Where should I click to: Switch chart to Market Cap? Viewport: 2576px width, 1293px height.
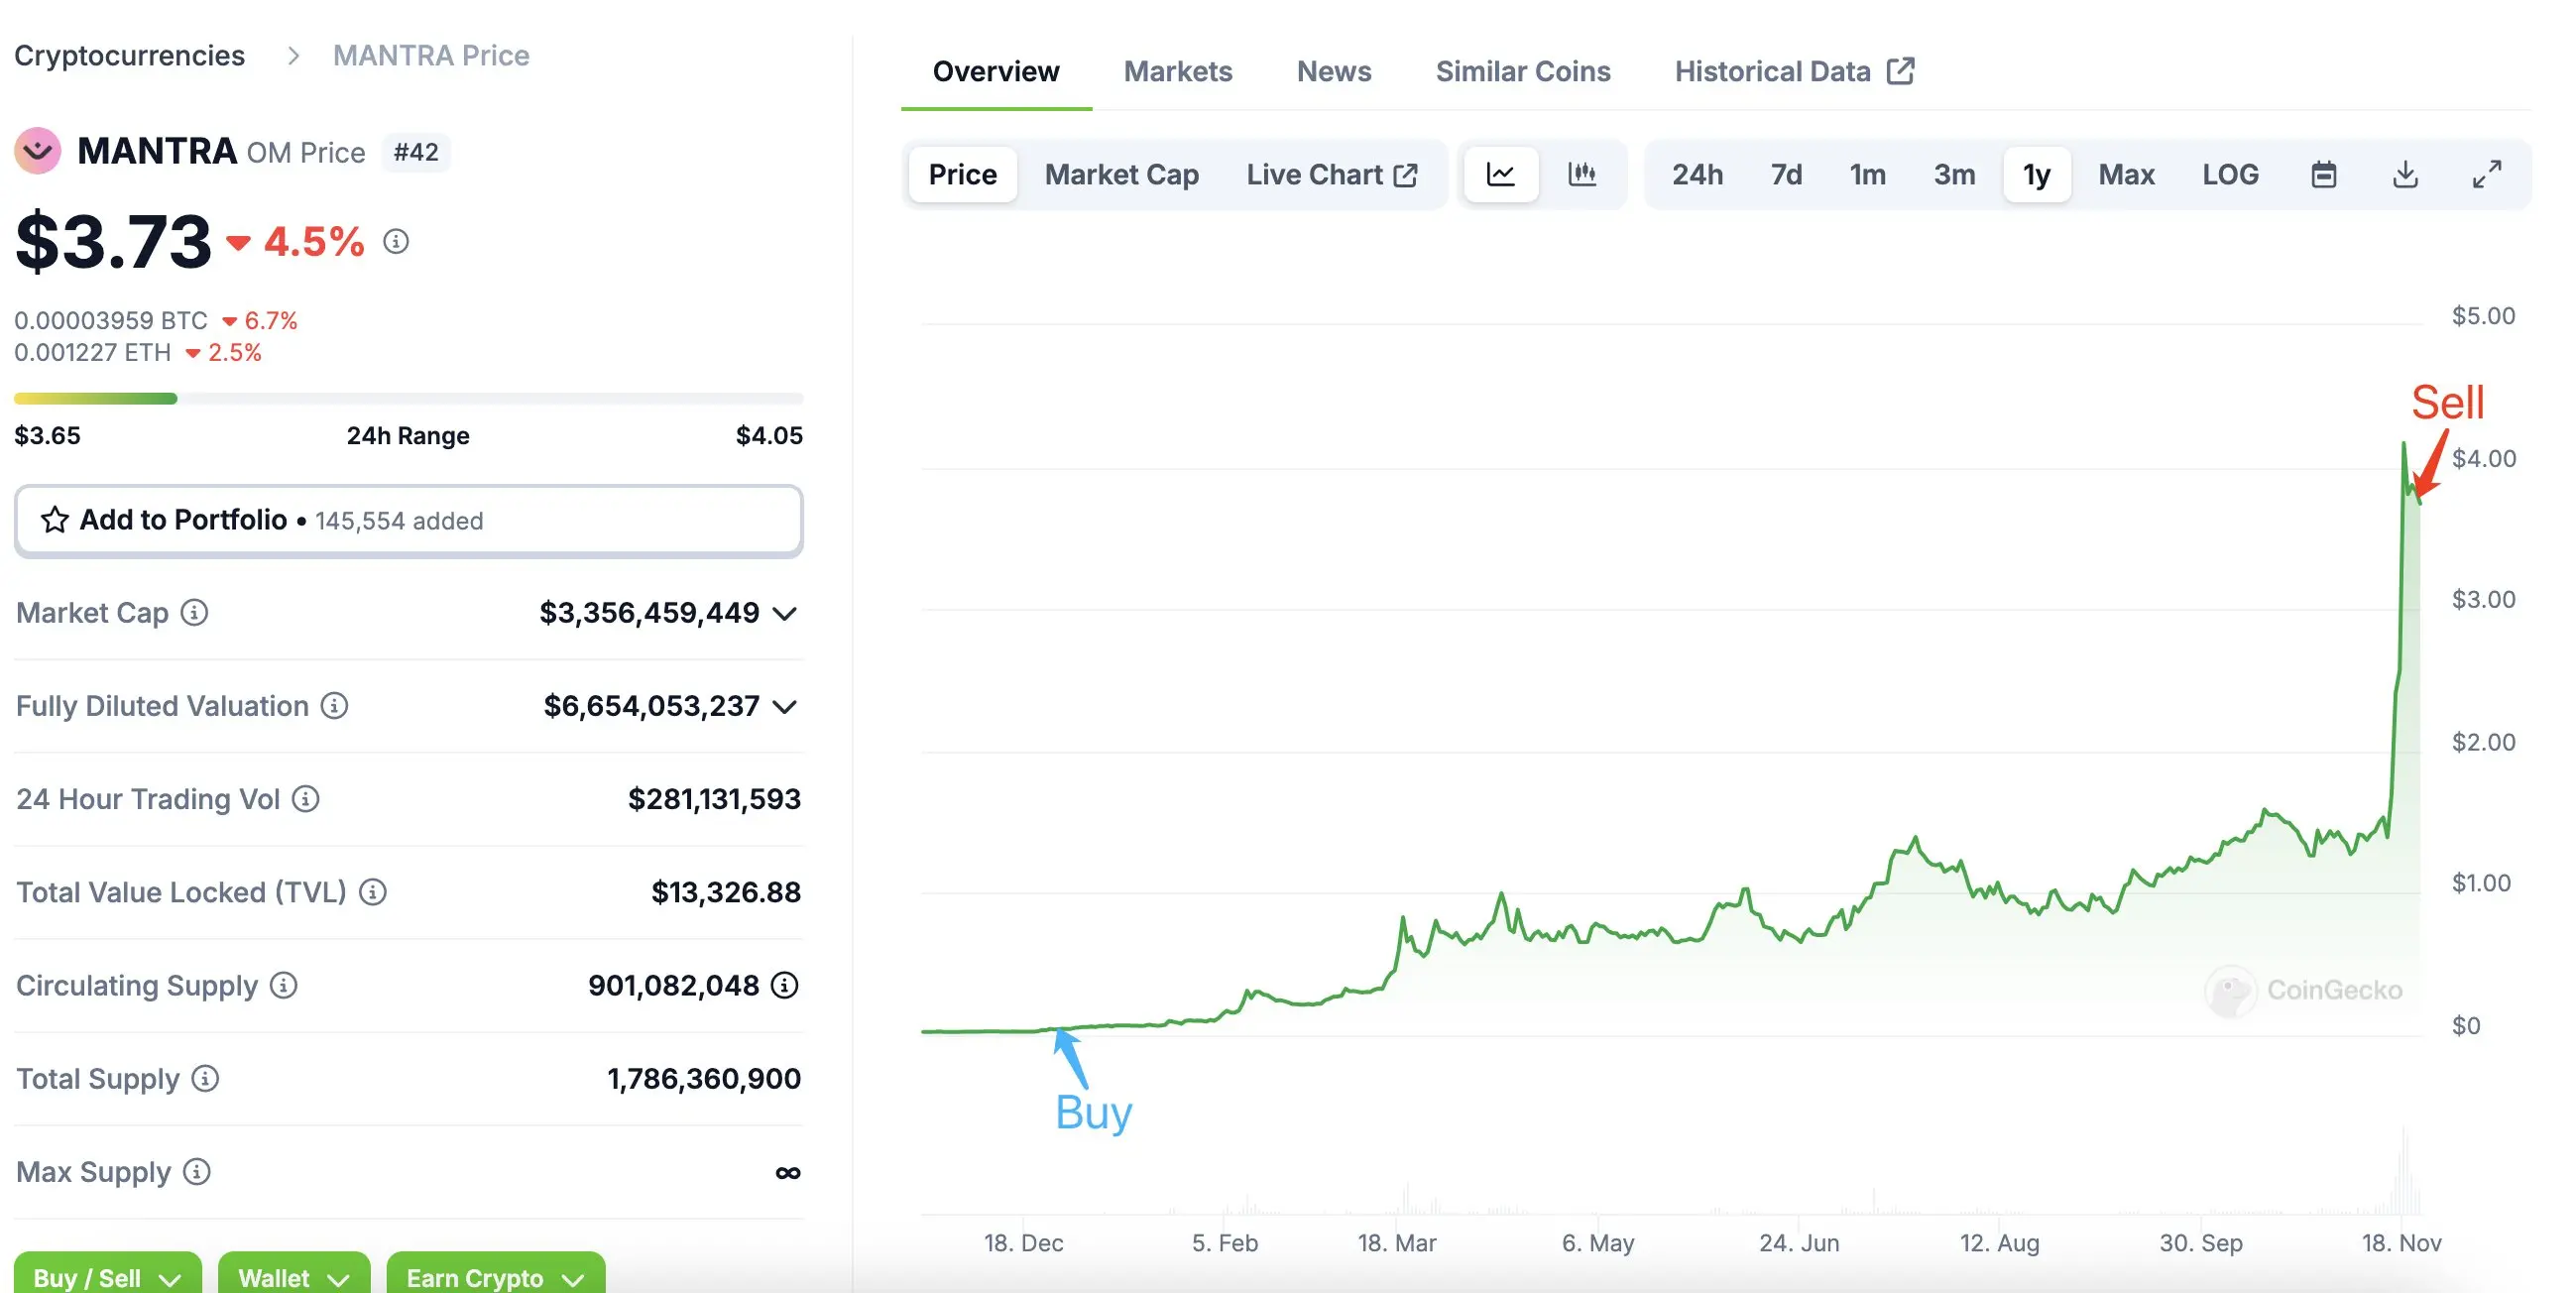click(x=1121, y=175)
